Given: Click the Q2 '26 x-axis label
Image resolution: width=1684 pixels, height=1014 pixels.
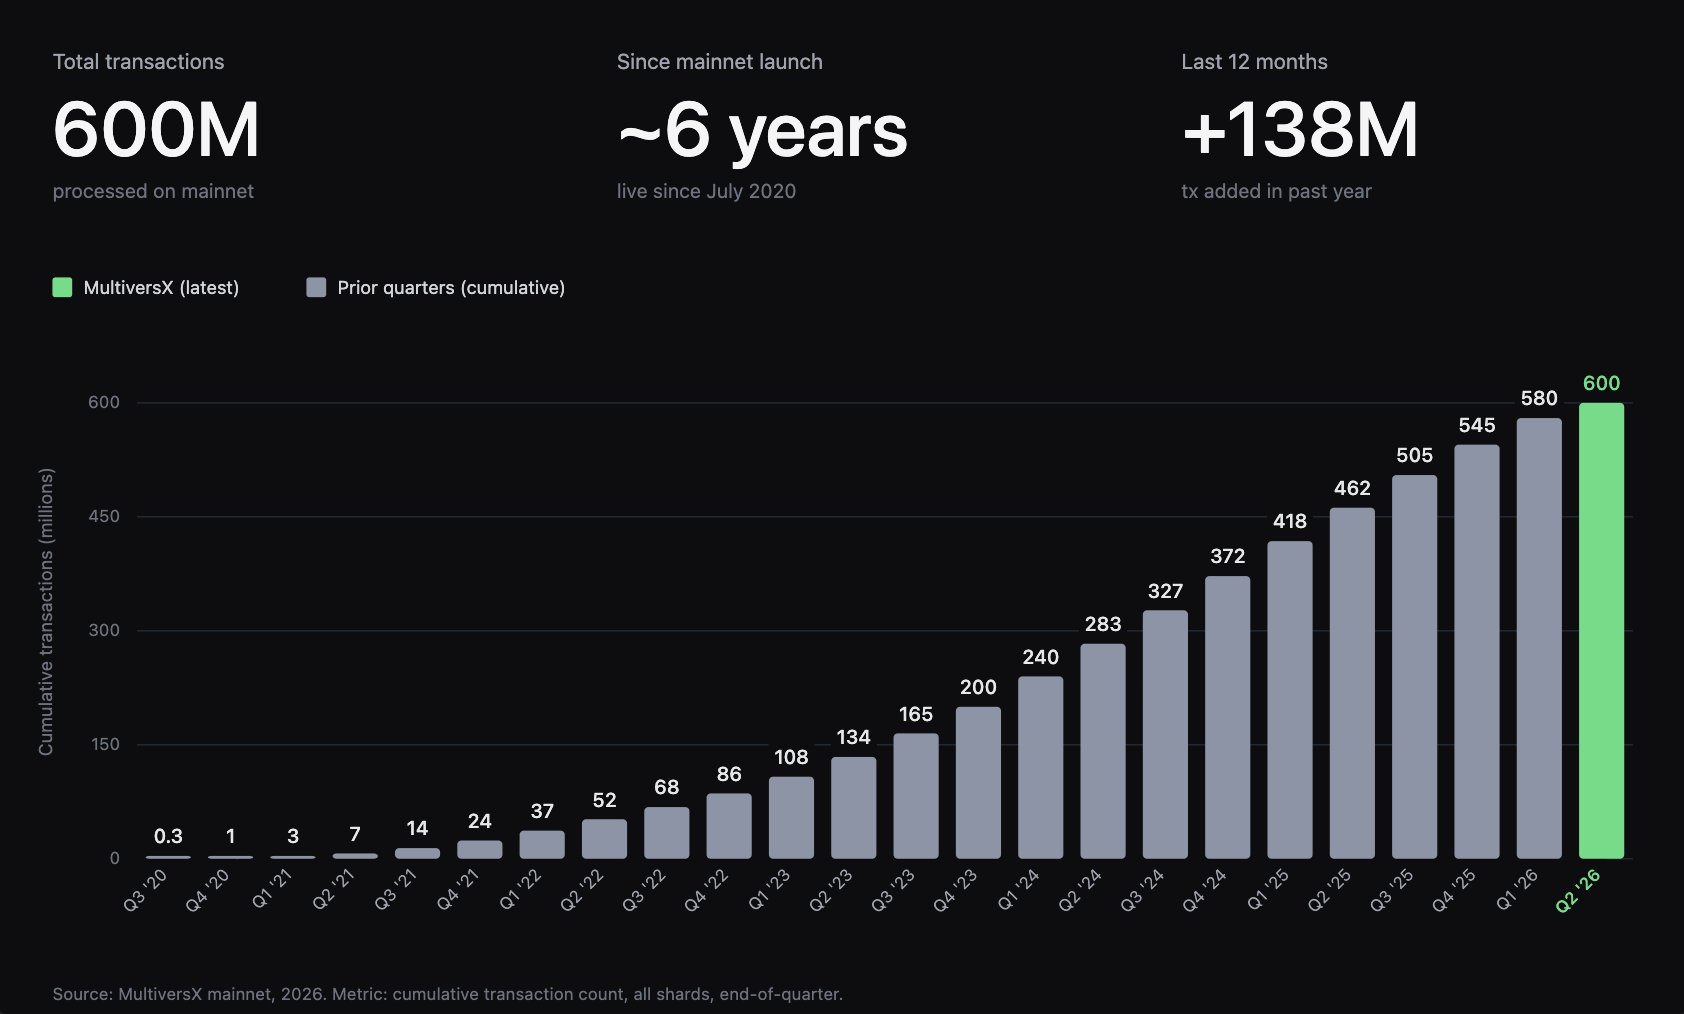Looking at the screenshot, I should (1579, 890).
